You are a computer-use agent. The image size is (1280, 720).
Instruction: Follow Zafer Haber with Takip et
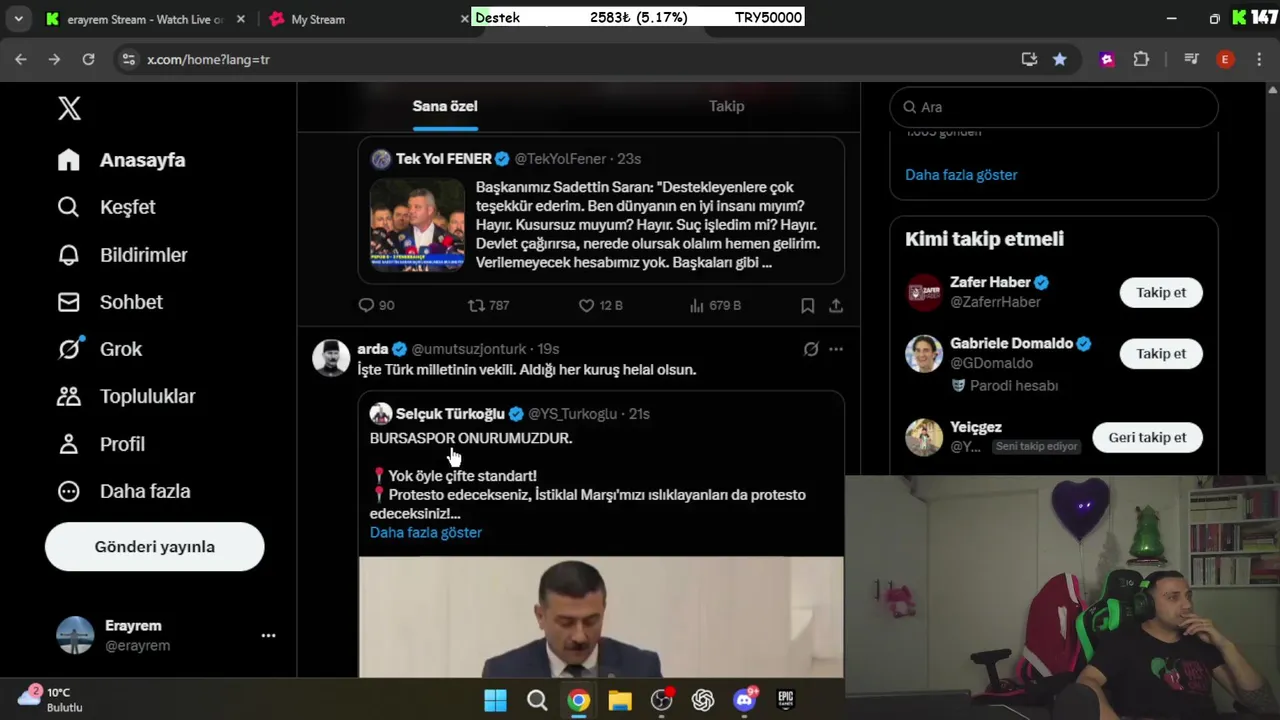(x=1161, y=293)
